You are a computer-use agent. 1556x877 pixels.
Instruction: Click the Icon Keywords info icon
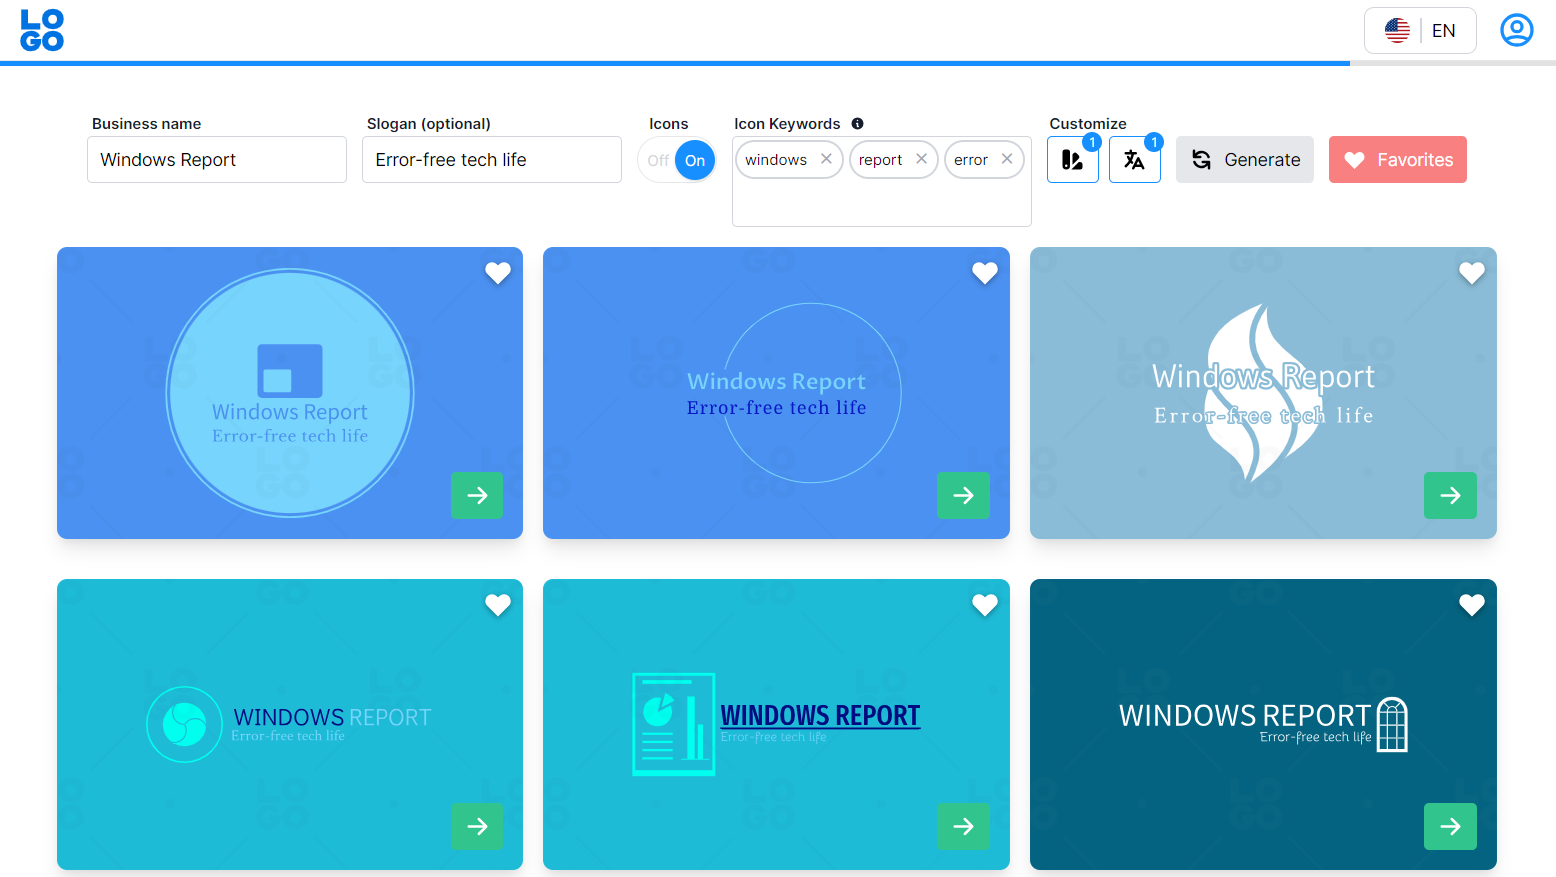858,123
